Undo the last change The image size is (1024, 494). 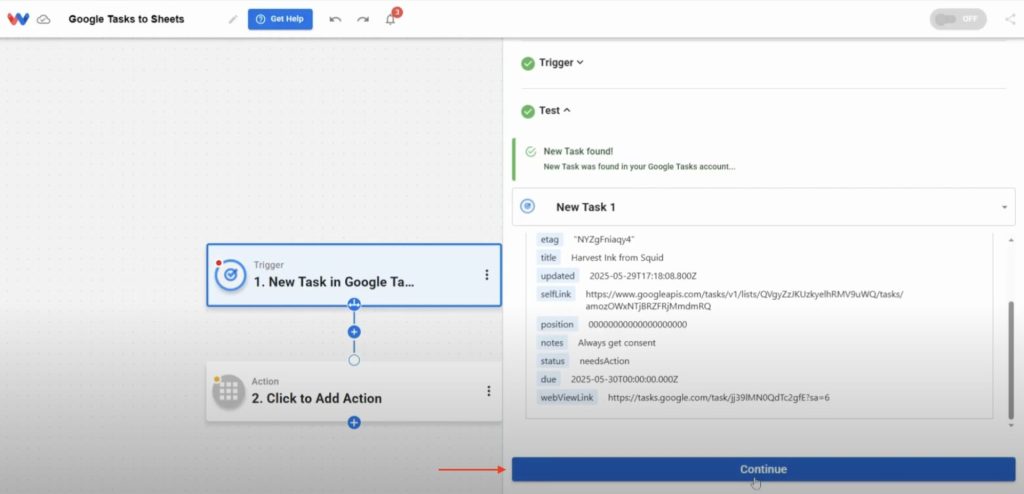click(x=335, y=20)
